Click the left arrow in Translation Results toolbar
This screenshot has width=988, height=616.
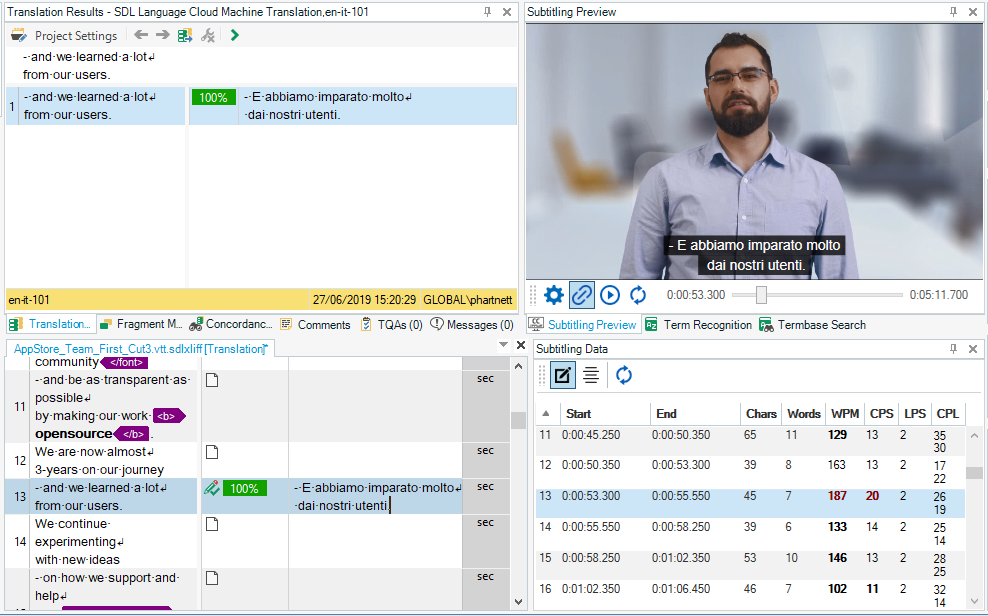click(x=141, y=35)
